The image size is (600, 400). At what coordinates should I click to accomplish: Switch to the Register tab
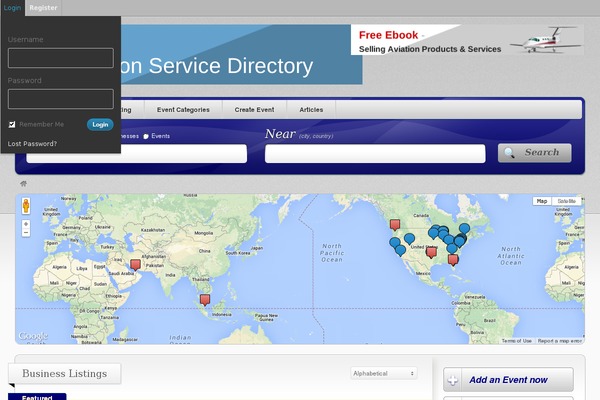click(x=43, y=7)
